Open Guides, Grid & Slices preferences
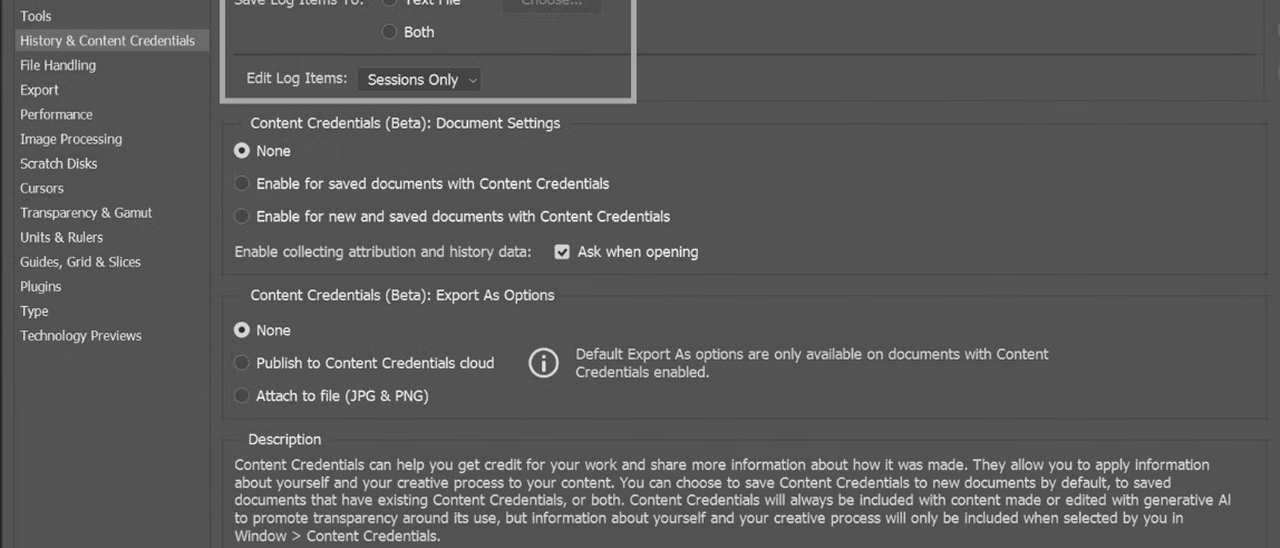 (x=80, y=262)
